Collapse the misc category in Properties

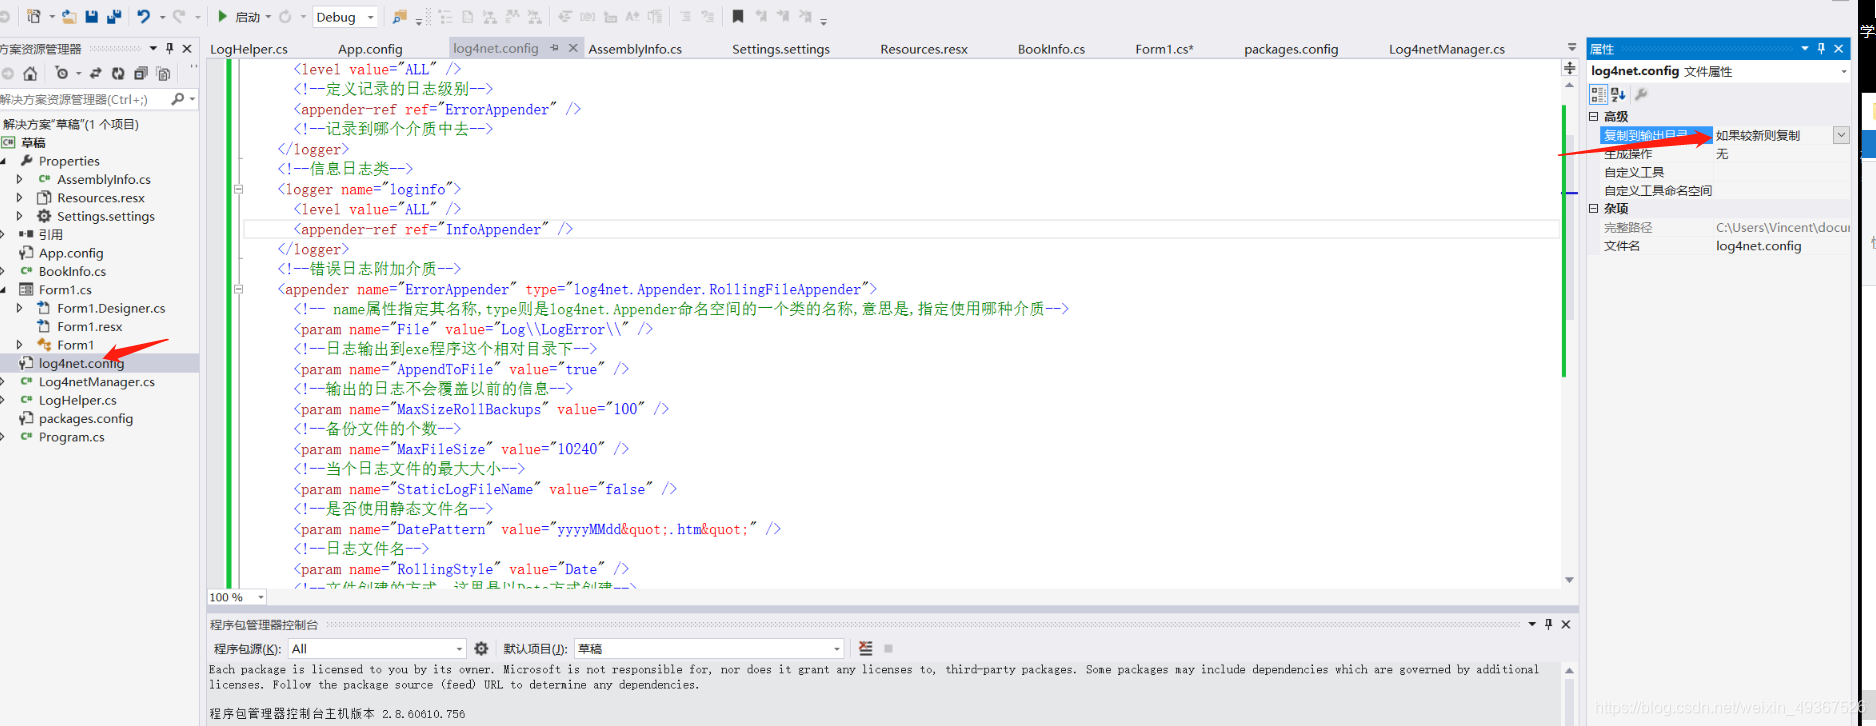(1594, 208)
